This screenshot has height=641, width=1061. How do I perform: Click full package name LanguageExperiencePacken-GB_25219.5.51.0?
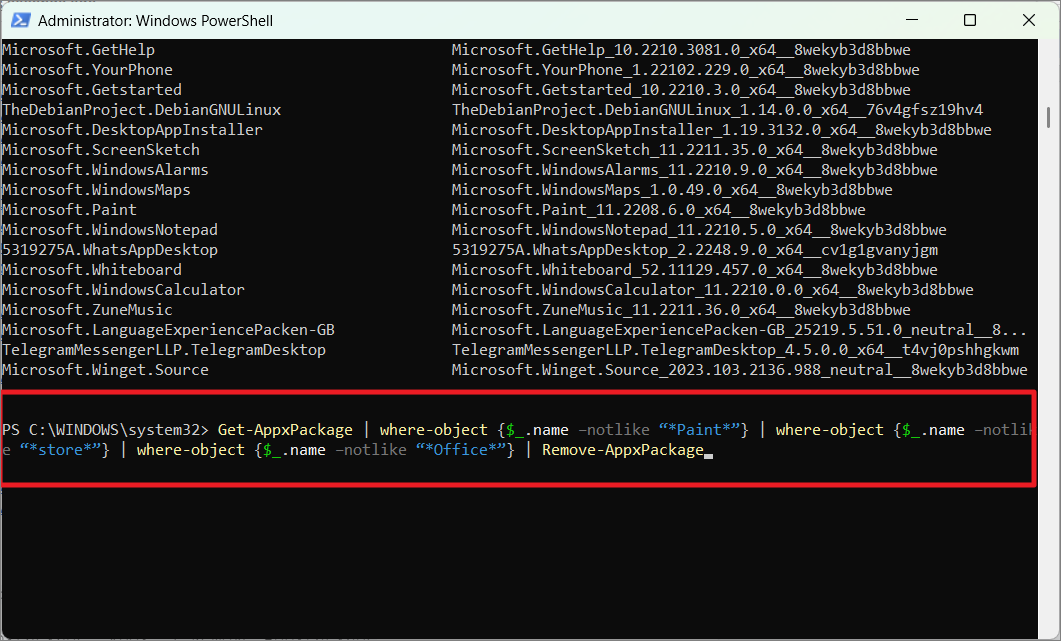pos(739,330)
